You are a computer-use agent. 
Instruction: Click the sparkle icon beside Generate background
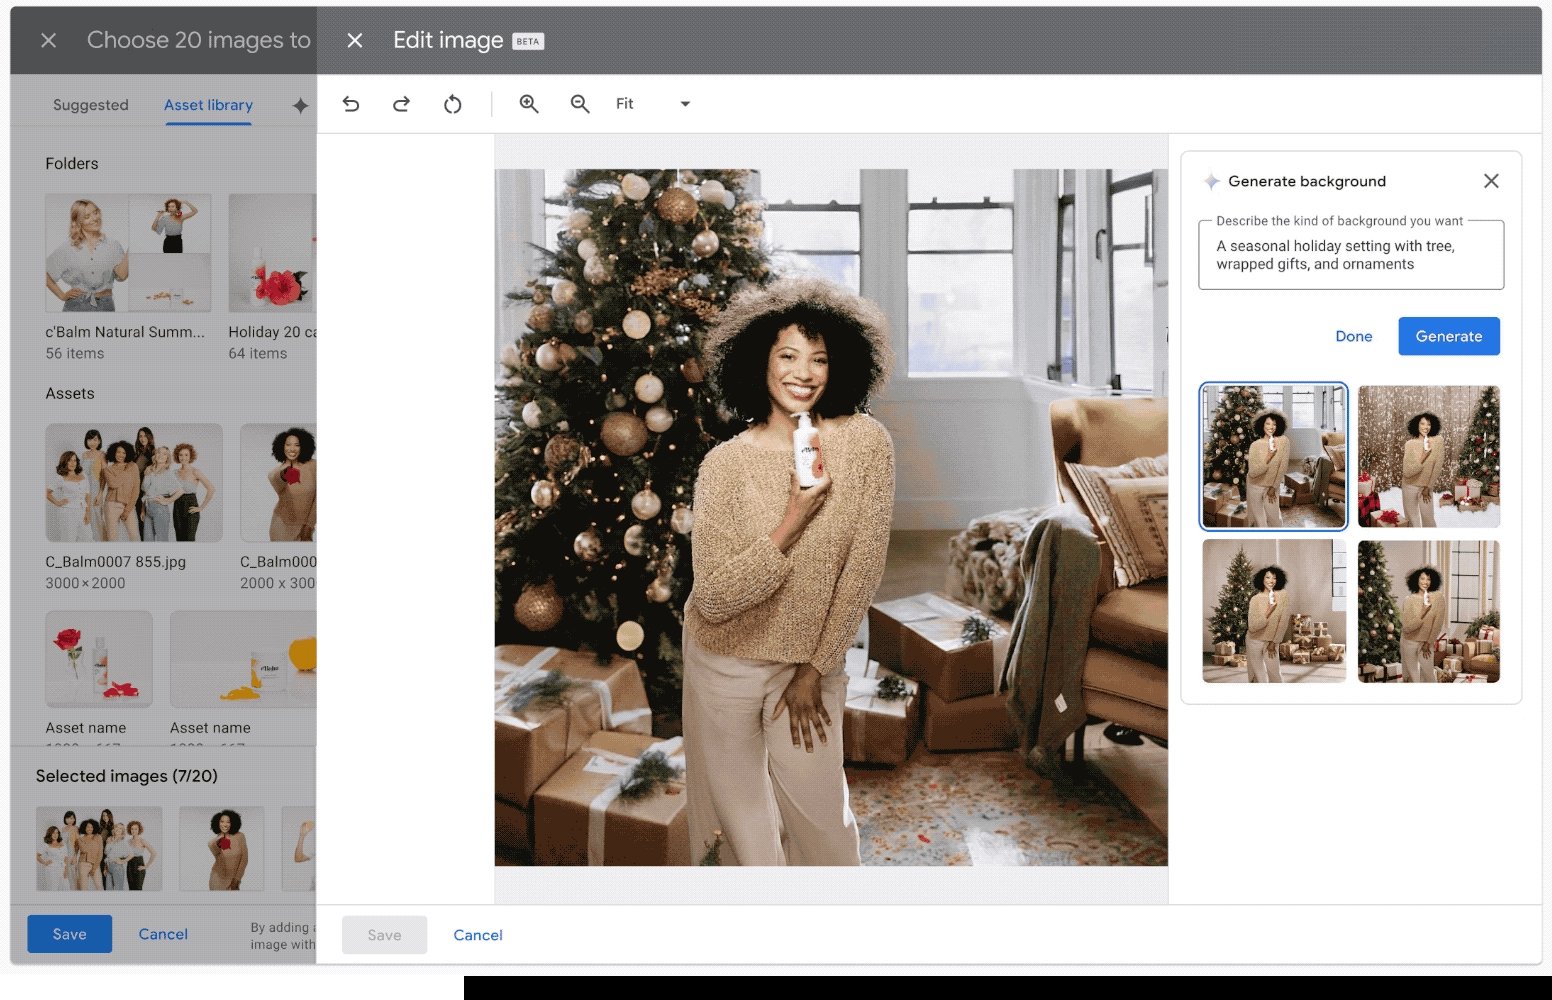pyautogui.click(x=1211, y=181)
